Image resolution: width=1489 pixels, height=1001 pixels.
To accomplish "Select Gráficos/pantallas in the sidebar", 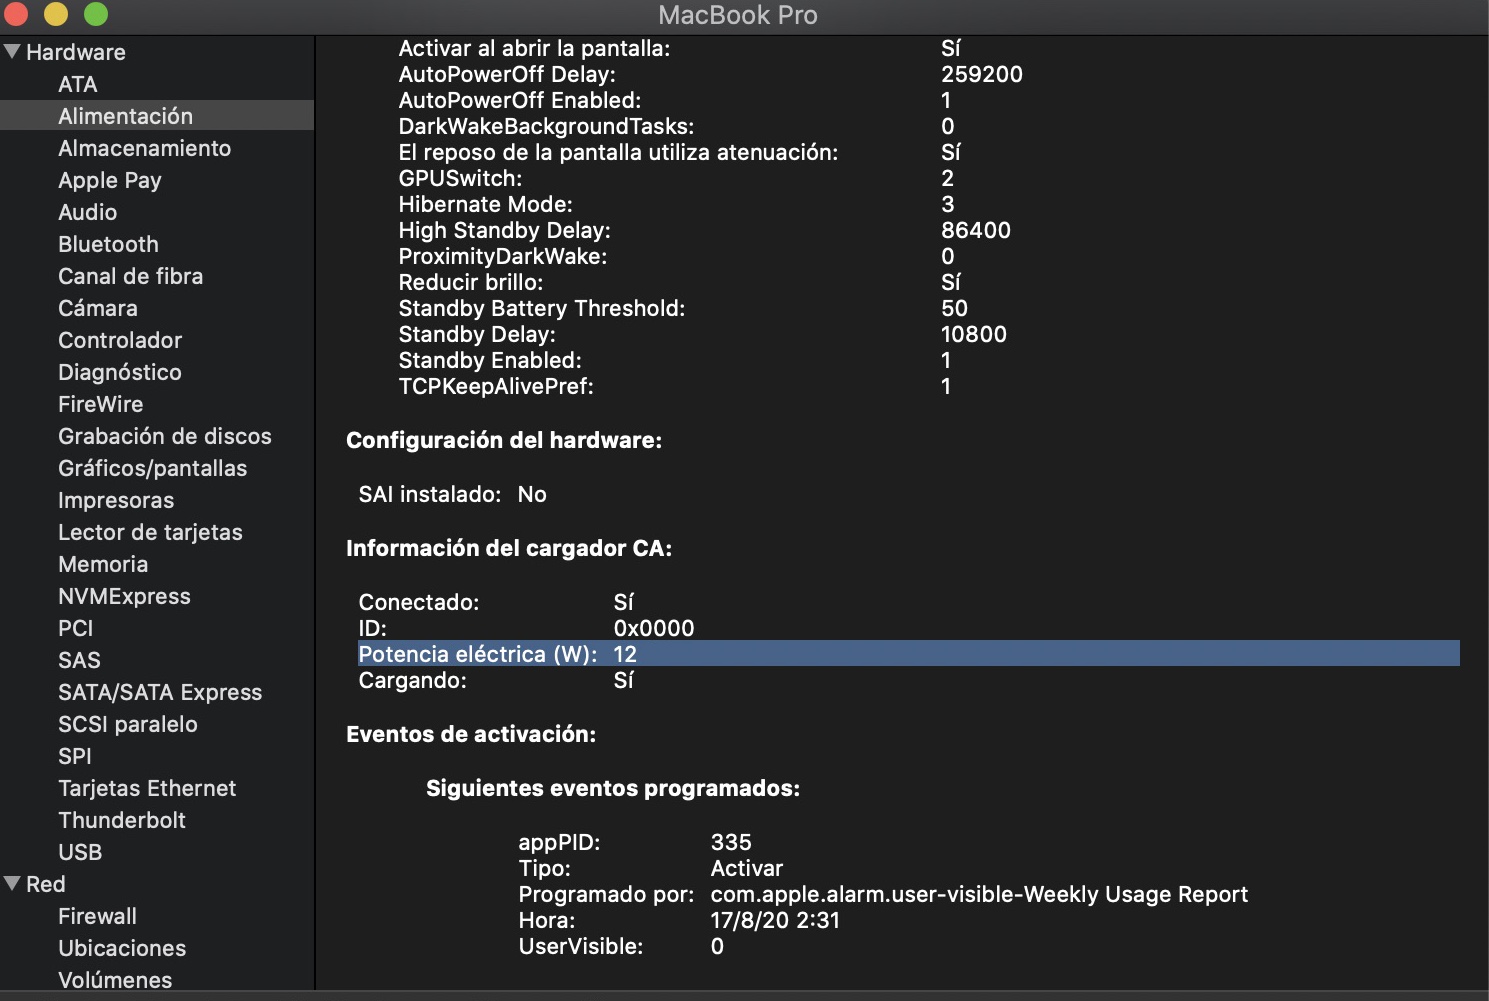I will tap(153, 468).
